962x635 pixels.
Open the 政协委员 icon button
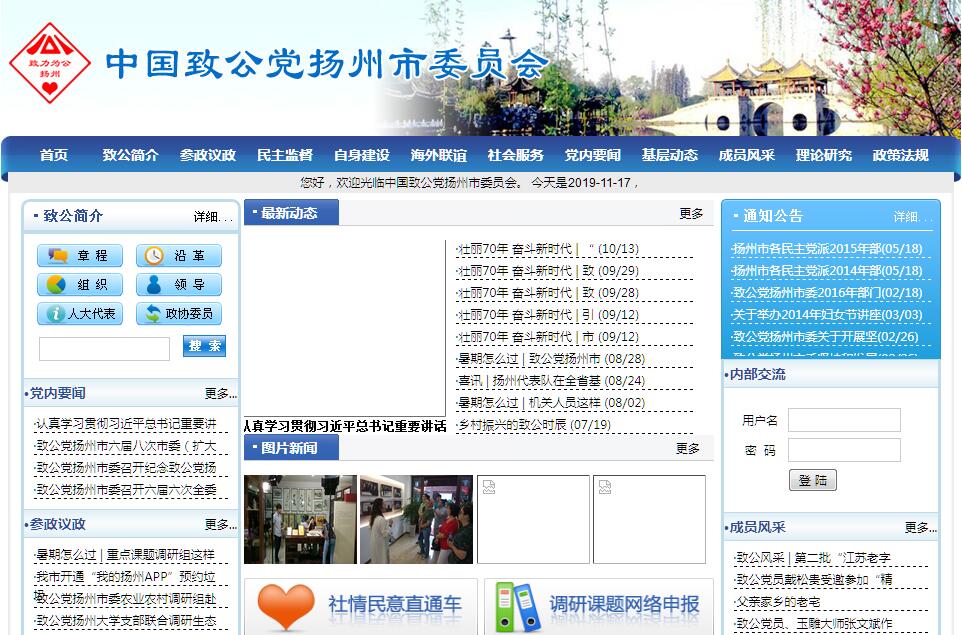[178, 314]
